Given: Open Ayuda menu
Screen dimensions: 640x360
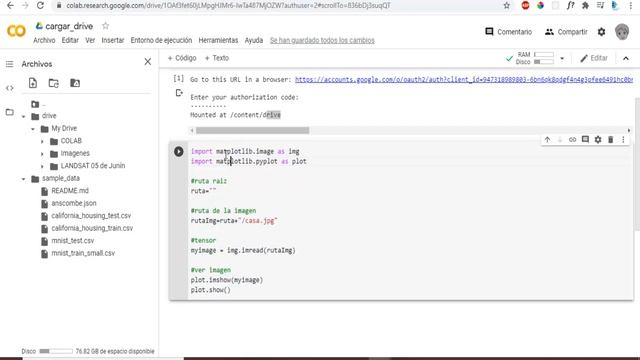Looking at the screenshot, I should pyautogui.click(x=254, y=40).
